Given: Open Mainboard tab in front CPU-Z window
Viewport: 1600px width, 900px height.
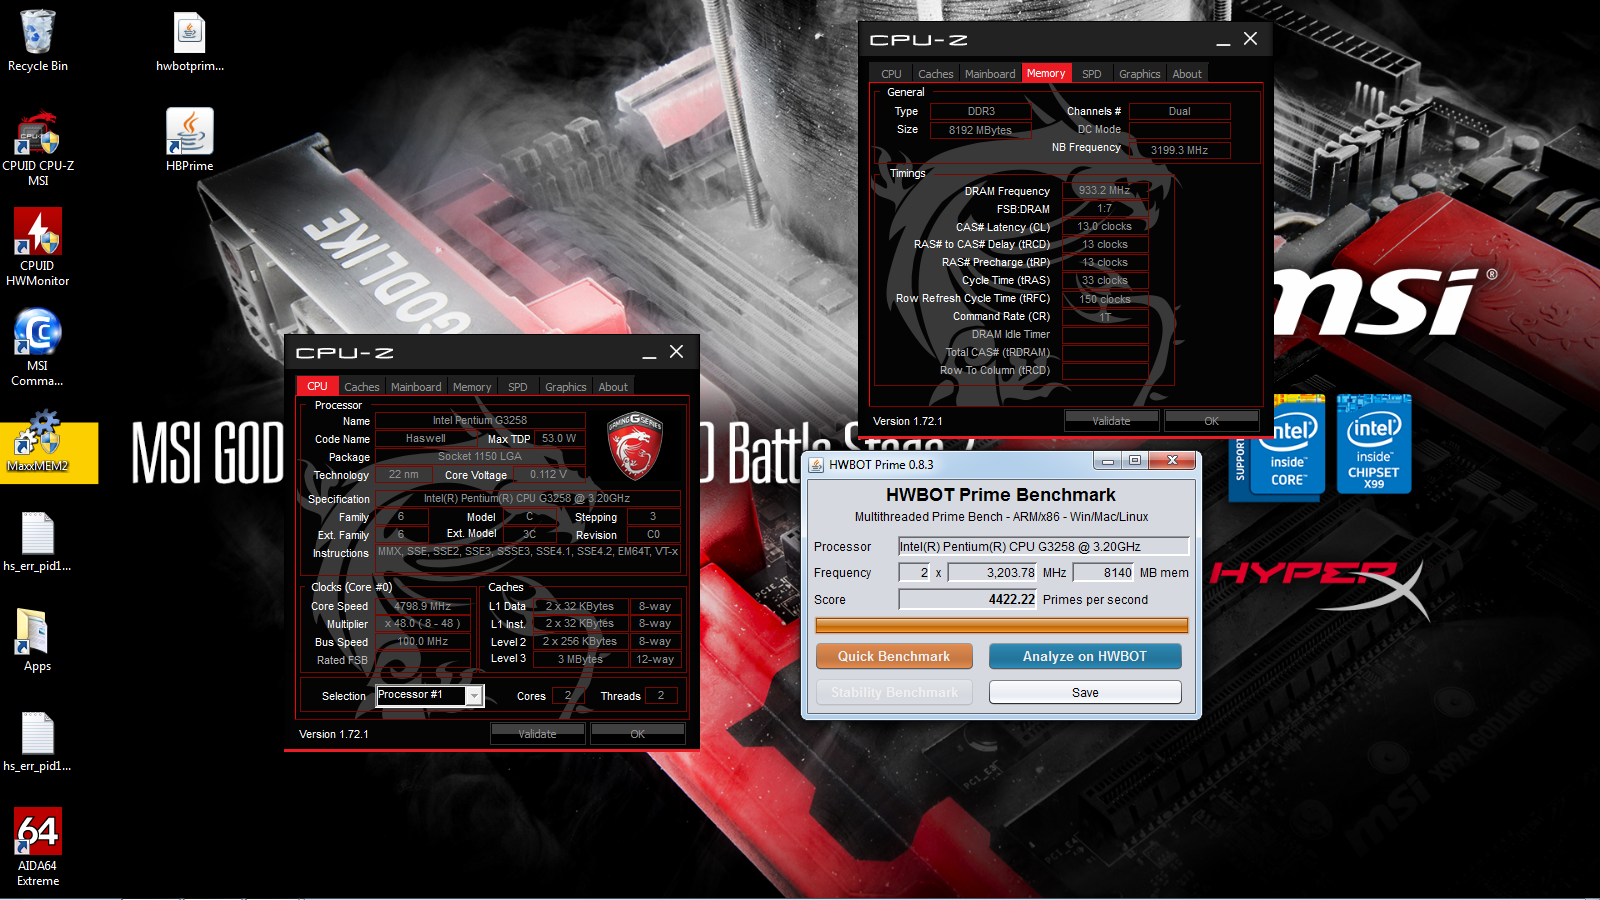Looking at the screenshot, I should tap(416, 387).
